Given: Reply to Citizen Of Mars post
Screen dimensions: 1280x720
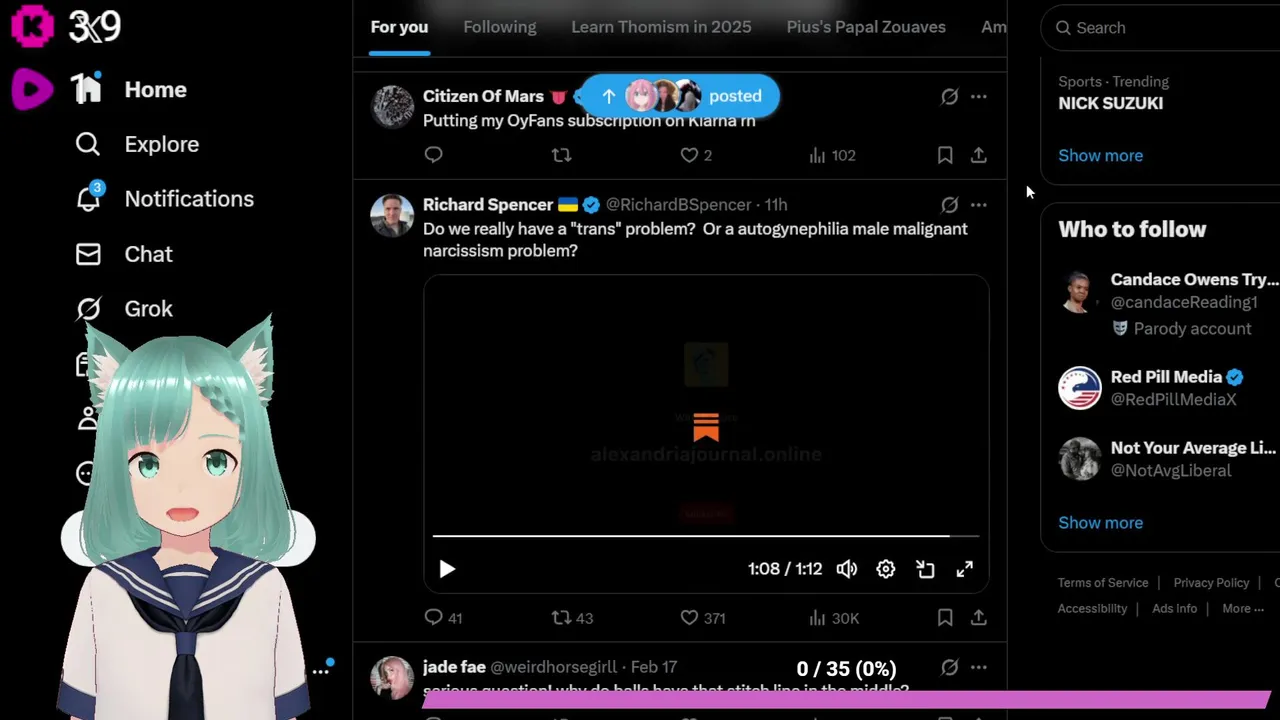Looking at the screenshot, I should pyautogui.click(x=433, y=155).
